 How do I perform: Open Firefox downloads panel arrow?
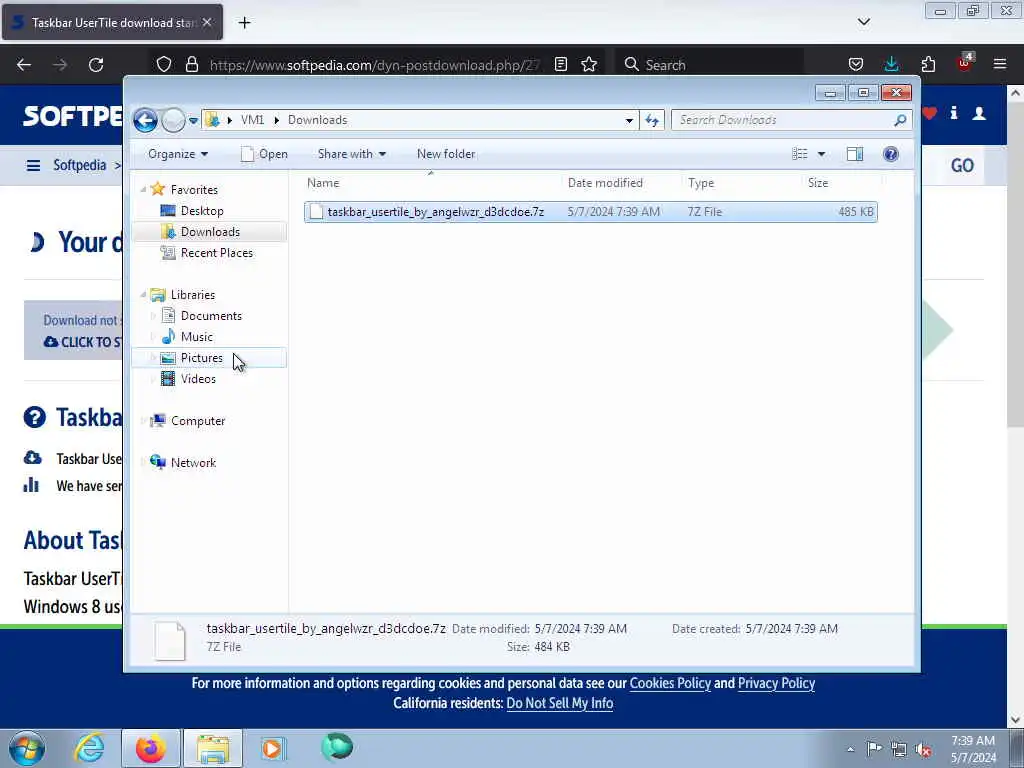(891, 64)
